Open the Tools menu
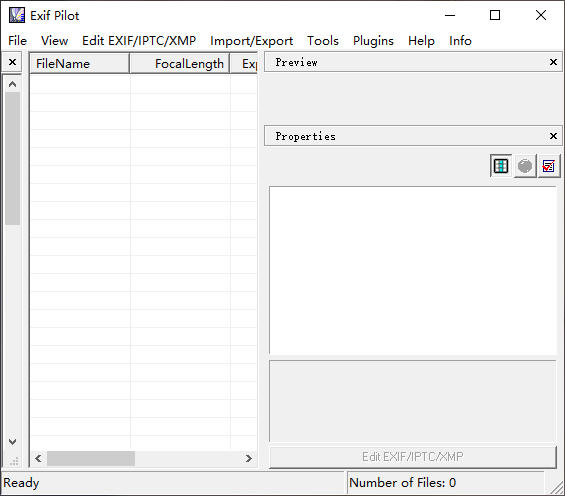Viewport: 565px width, 496px height. [x=323, y=41]
